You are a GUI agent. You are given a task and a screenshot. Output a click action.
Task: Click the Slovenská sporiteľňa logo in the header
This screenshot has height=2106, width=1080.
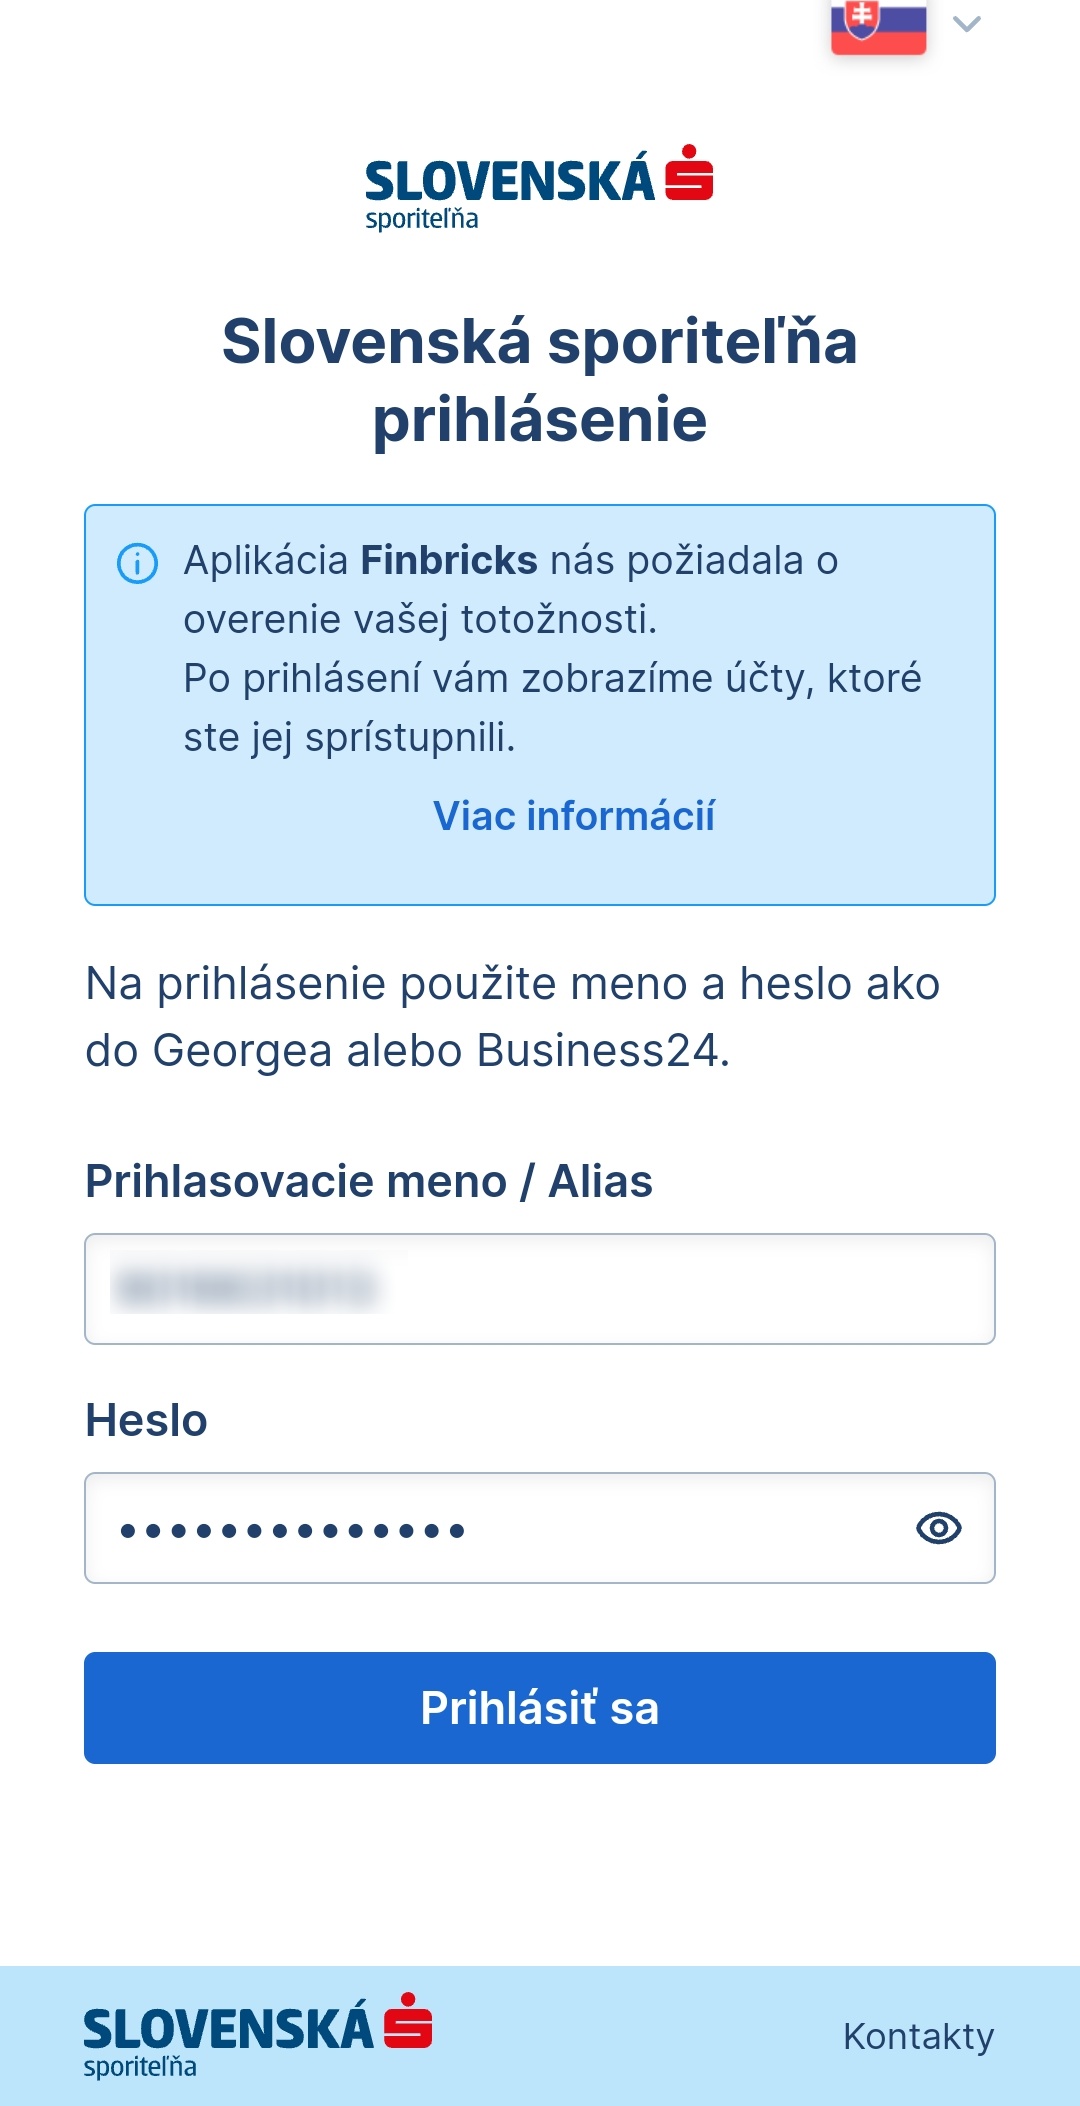pyautogui.click(x=538, y=188)
